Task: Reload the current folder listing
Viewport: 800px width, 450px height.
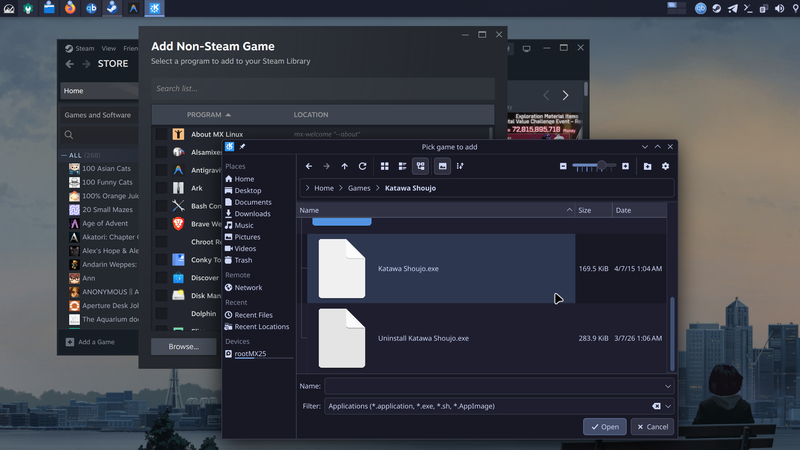Action: coord(362,166)
